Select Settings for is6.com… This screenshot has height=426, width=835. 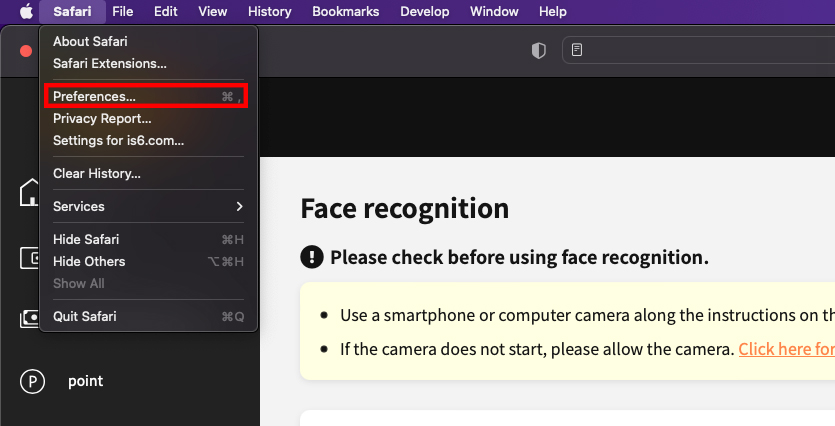click(x=148, y=141)
